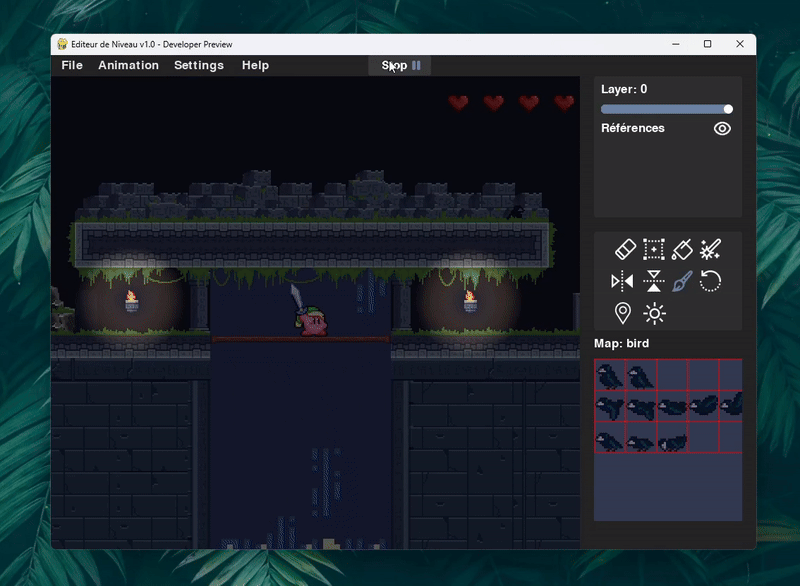This screenshot has height=586, width=800.
Task: Open the File menu
Action: 72,65
